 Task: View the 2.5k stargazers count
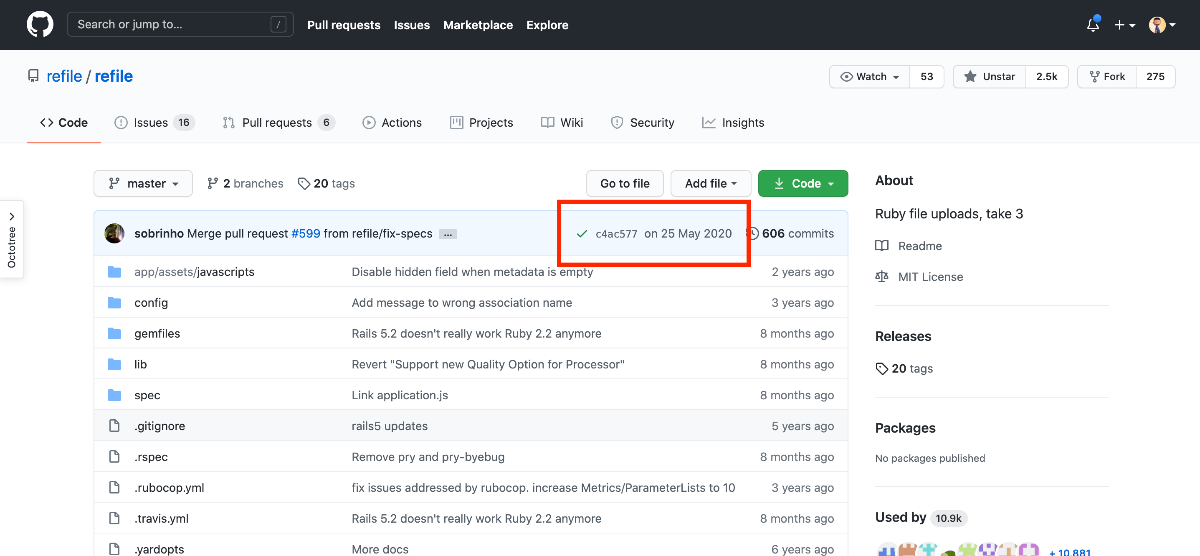[x=1047, y=77]
